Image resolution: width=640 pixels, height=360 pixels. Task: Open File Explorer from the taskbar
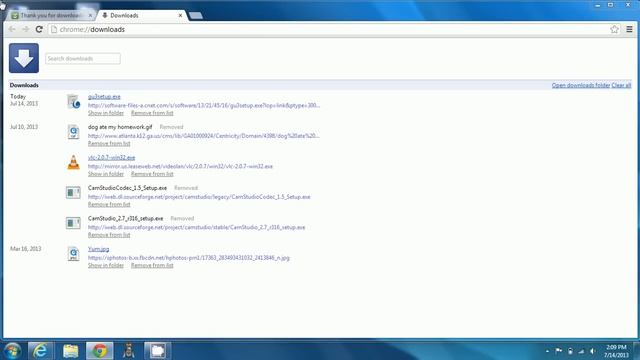tap(70, 351)
